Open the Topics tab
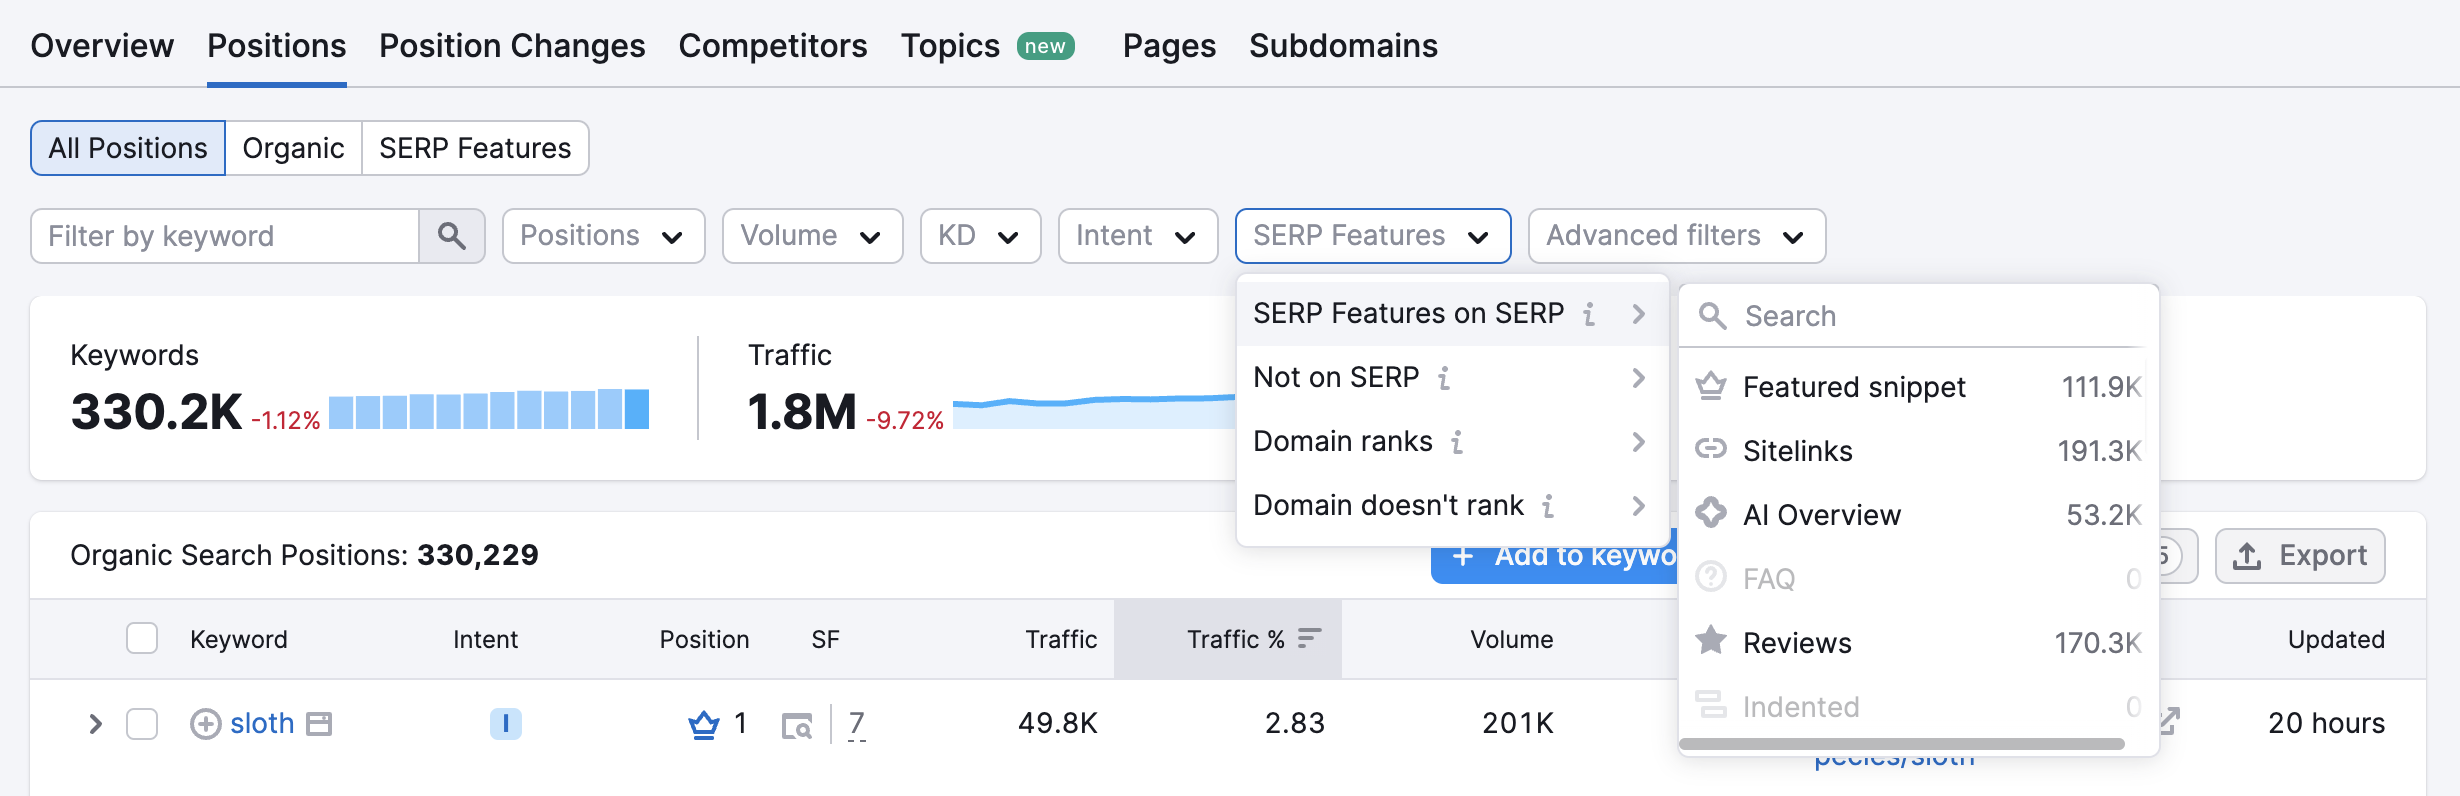 tap(950, 46)
